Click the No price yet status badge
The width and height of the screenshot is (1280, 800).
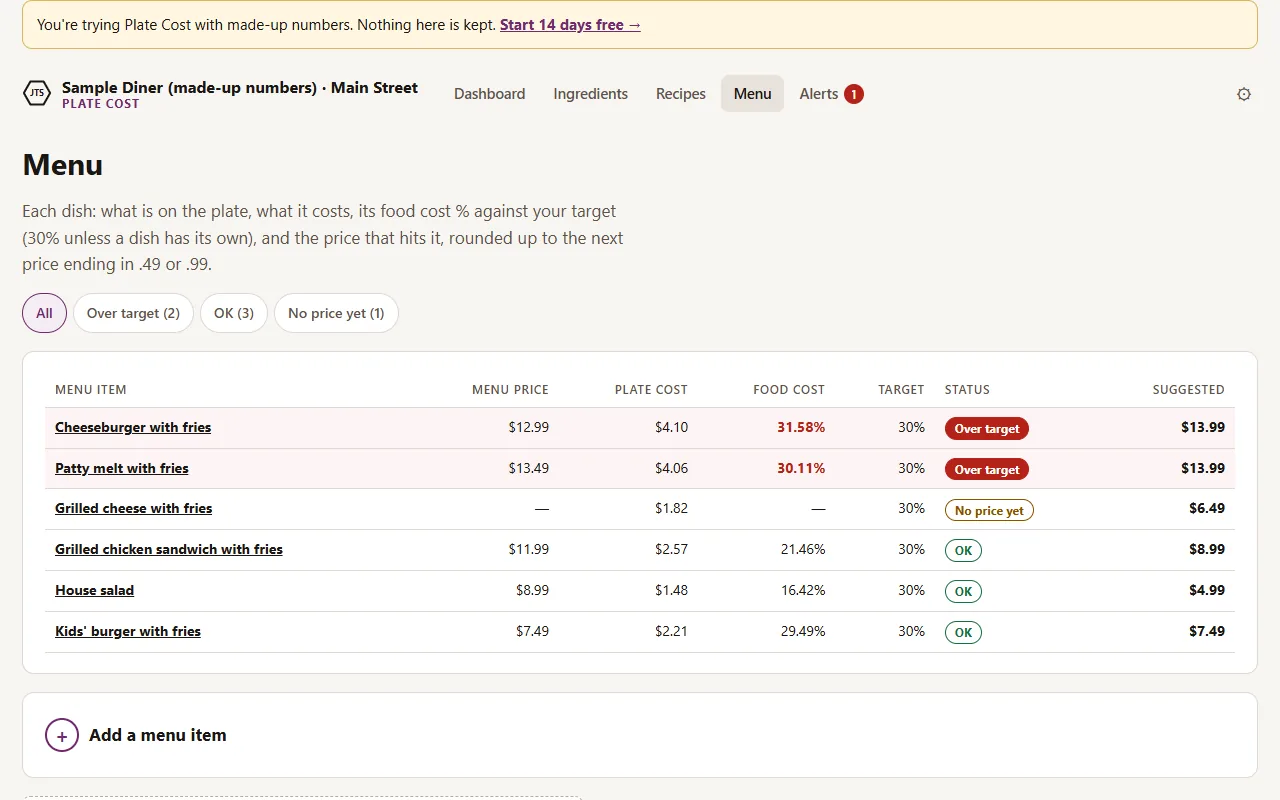coord(989,510)
